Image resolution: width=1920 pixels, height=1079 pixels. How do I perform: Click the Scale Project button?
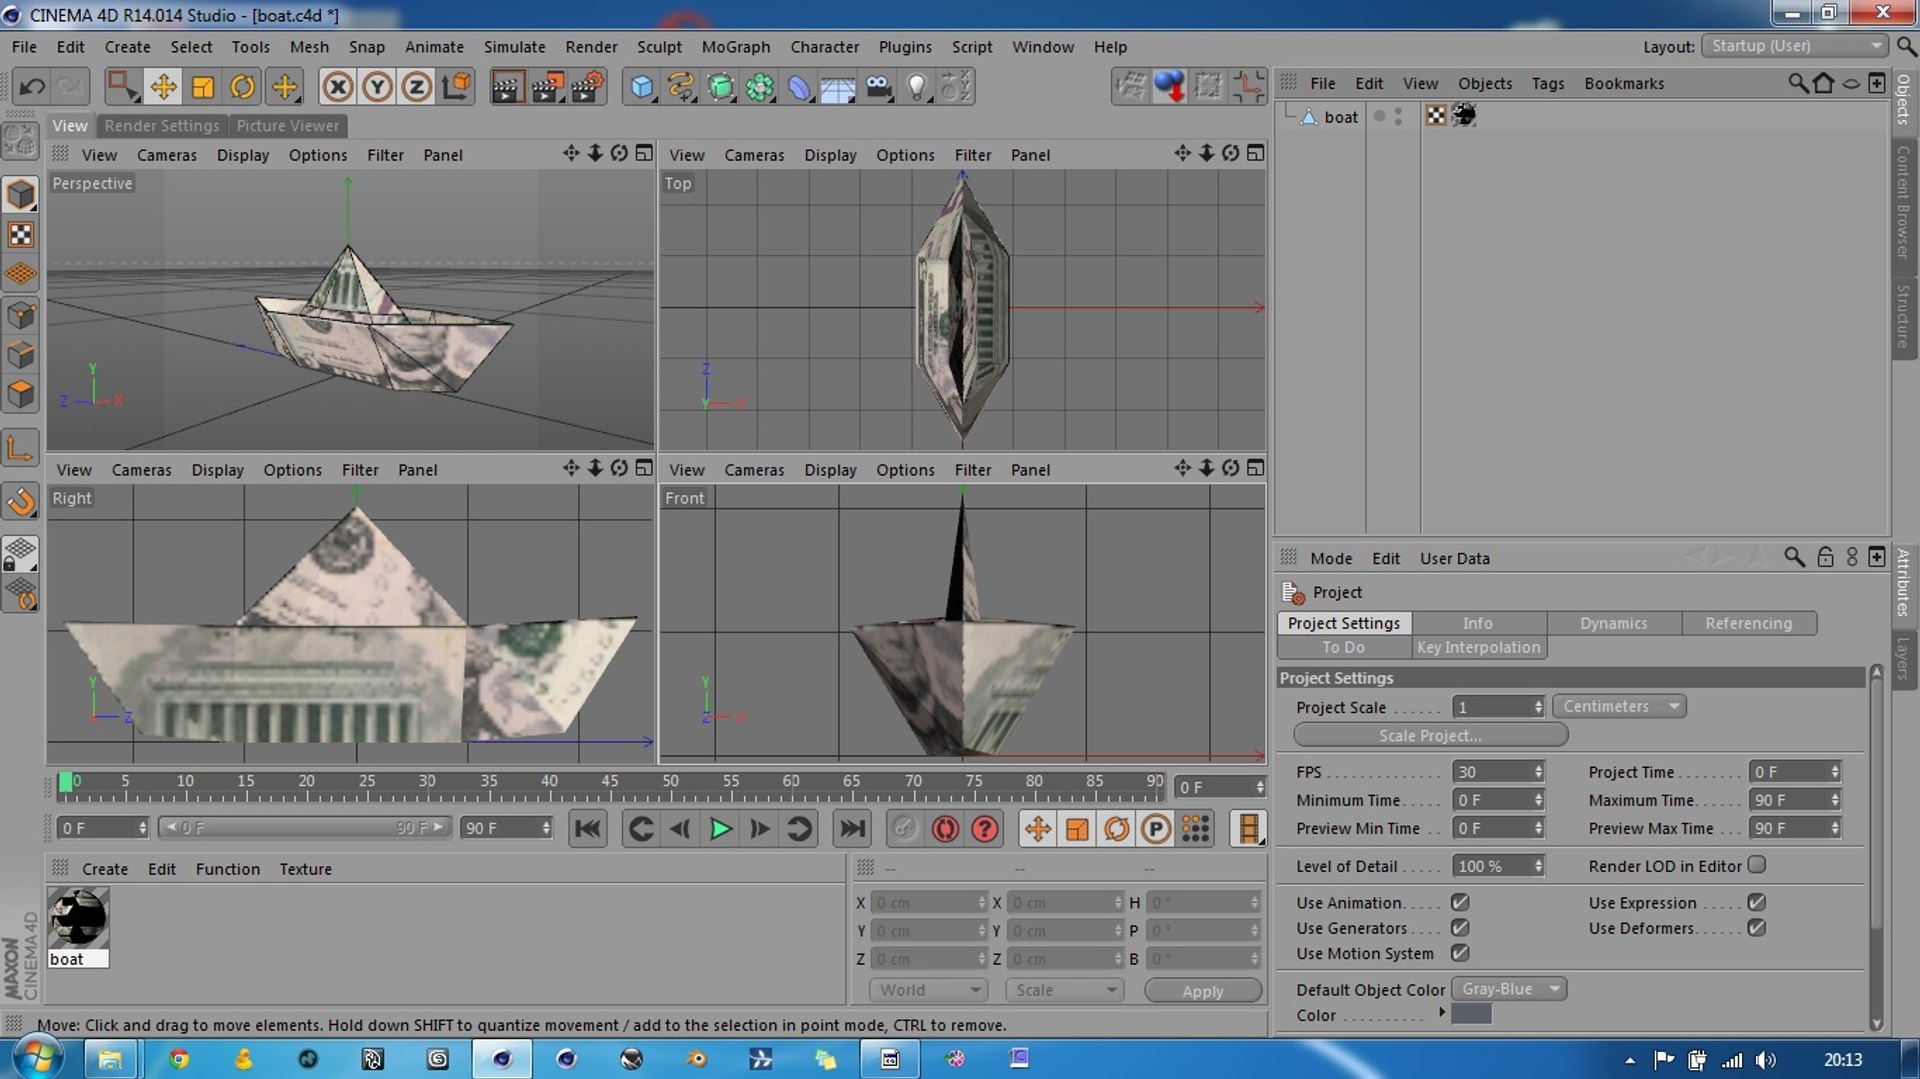coord(1430,735)
